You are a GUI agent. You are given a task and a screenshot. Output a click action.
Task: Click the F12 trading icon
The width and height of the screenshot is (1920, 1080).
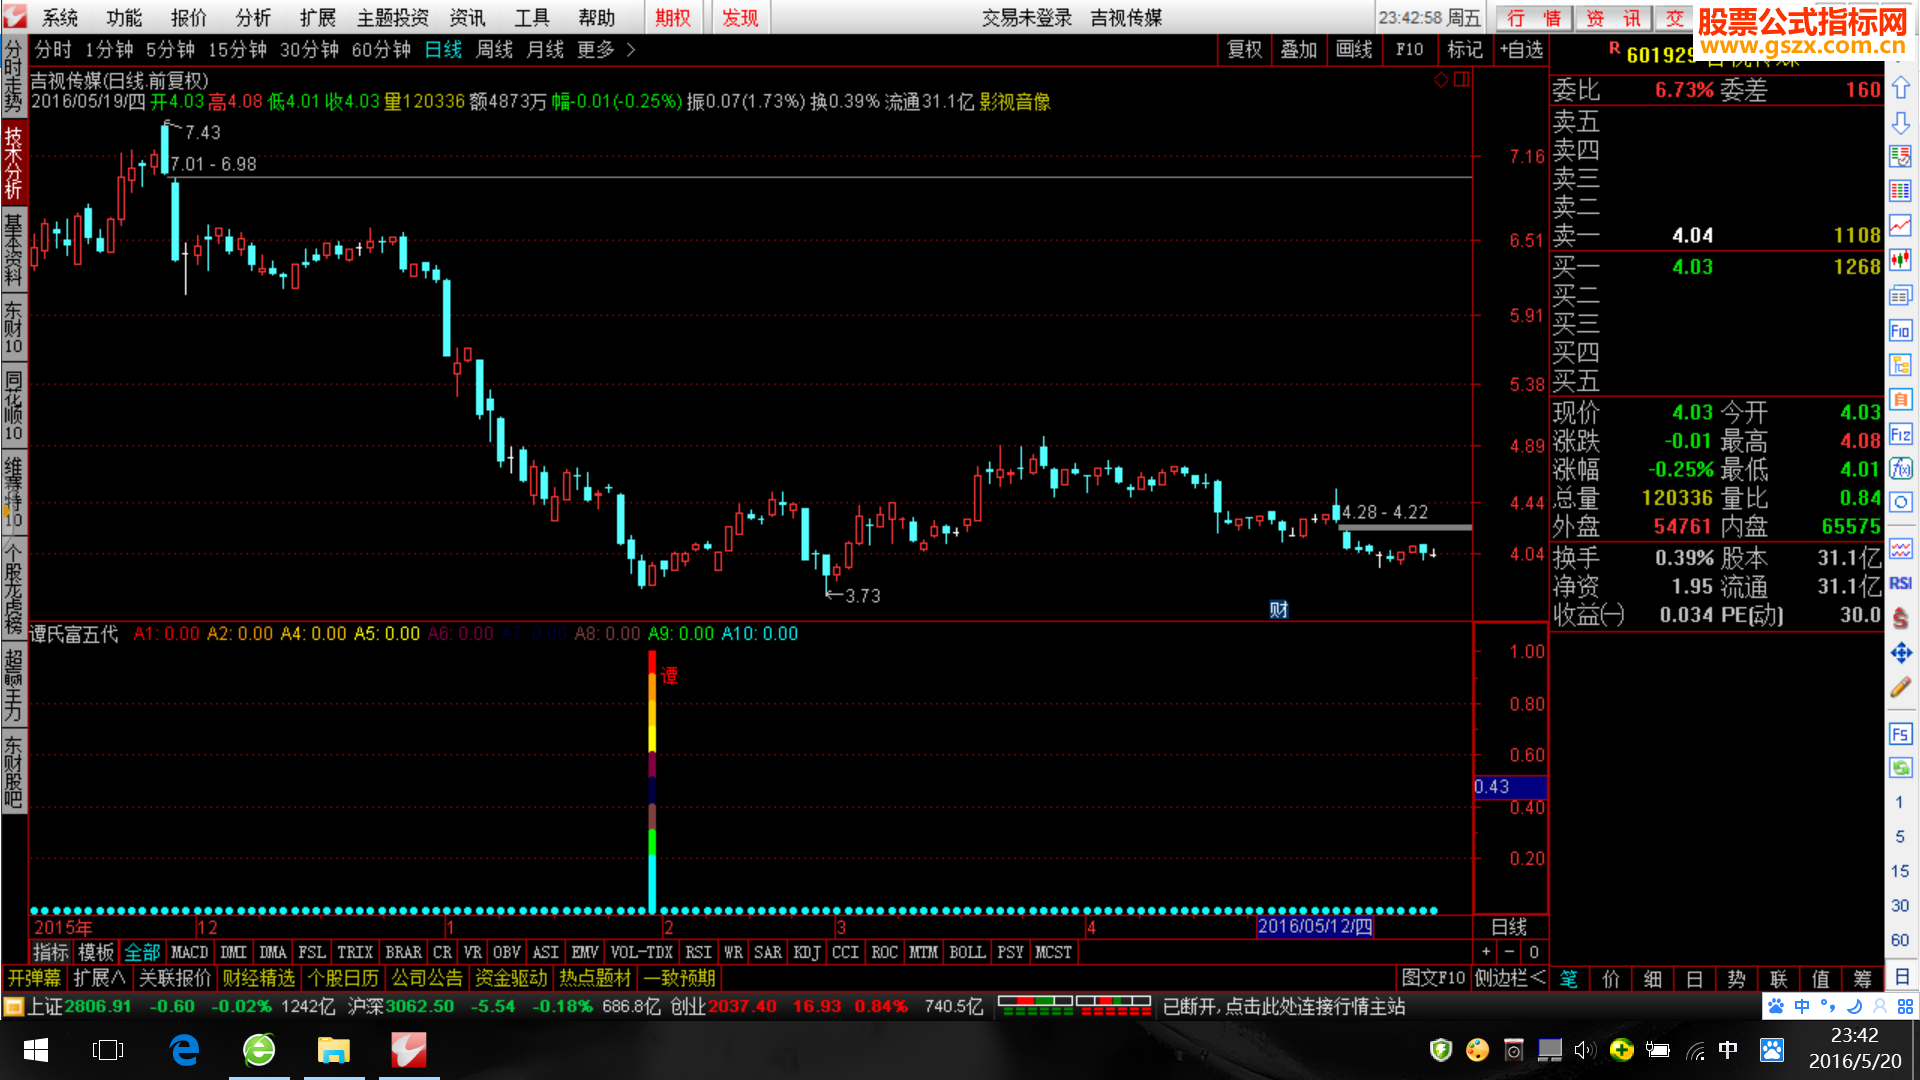click(1900, 434)
